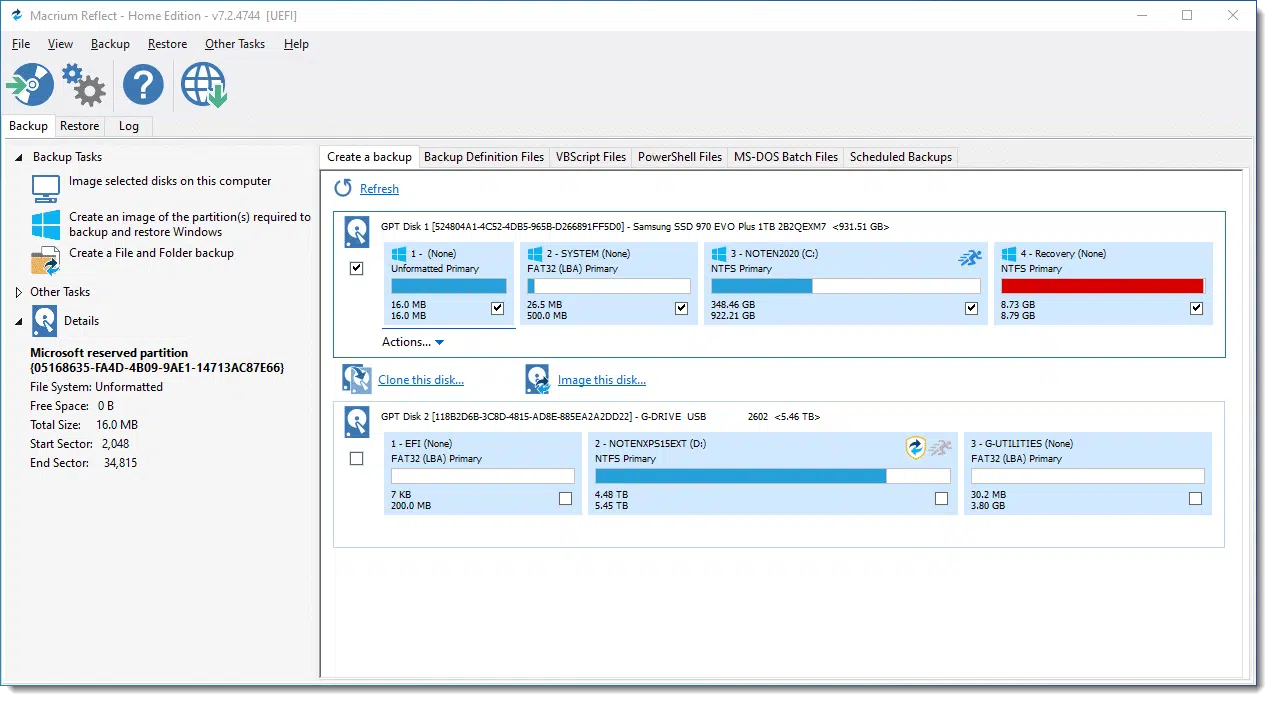Open the Scheduled Backups tab
The width and height of the screenshot is (1272, 701).
[x=901, y=157]
